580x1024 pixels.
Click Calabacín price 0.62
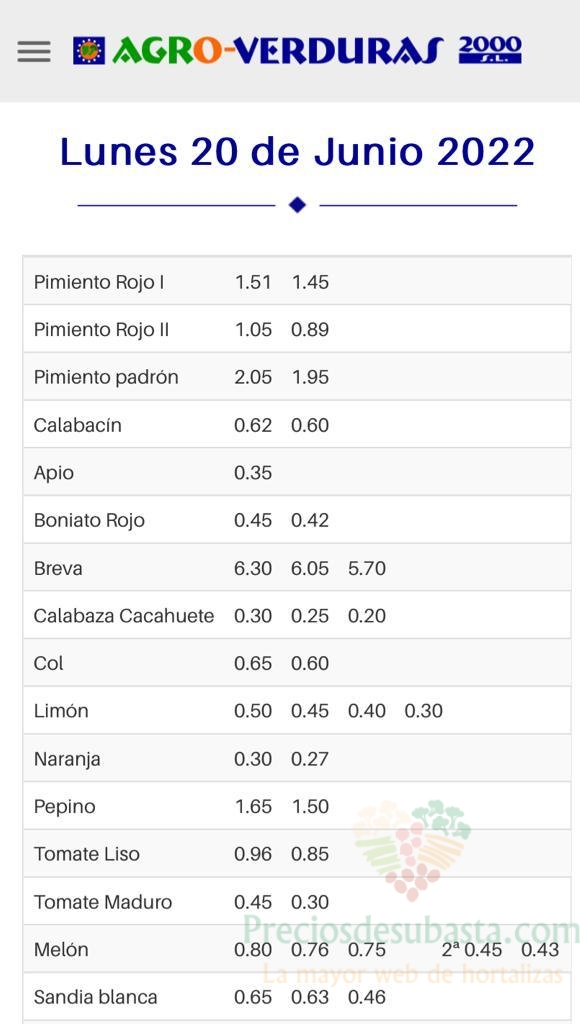[253, 425]
